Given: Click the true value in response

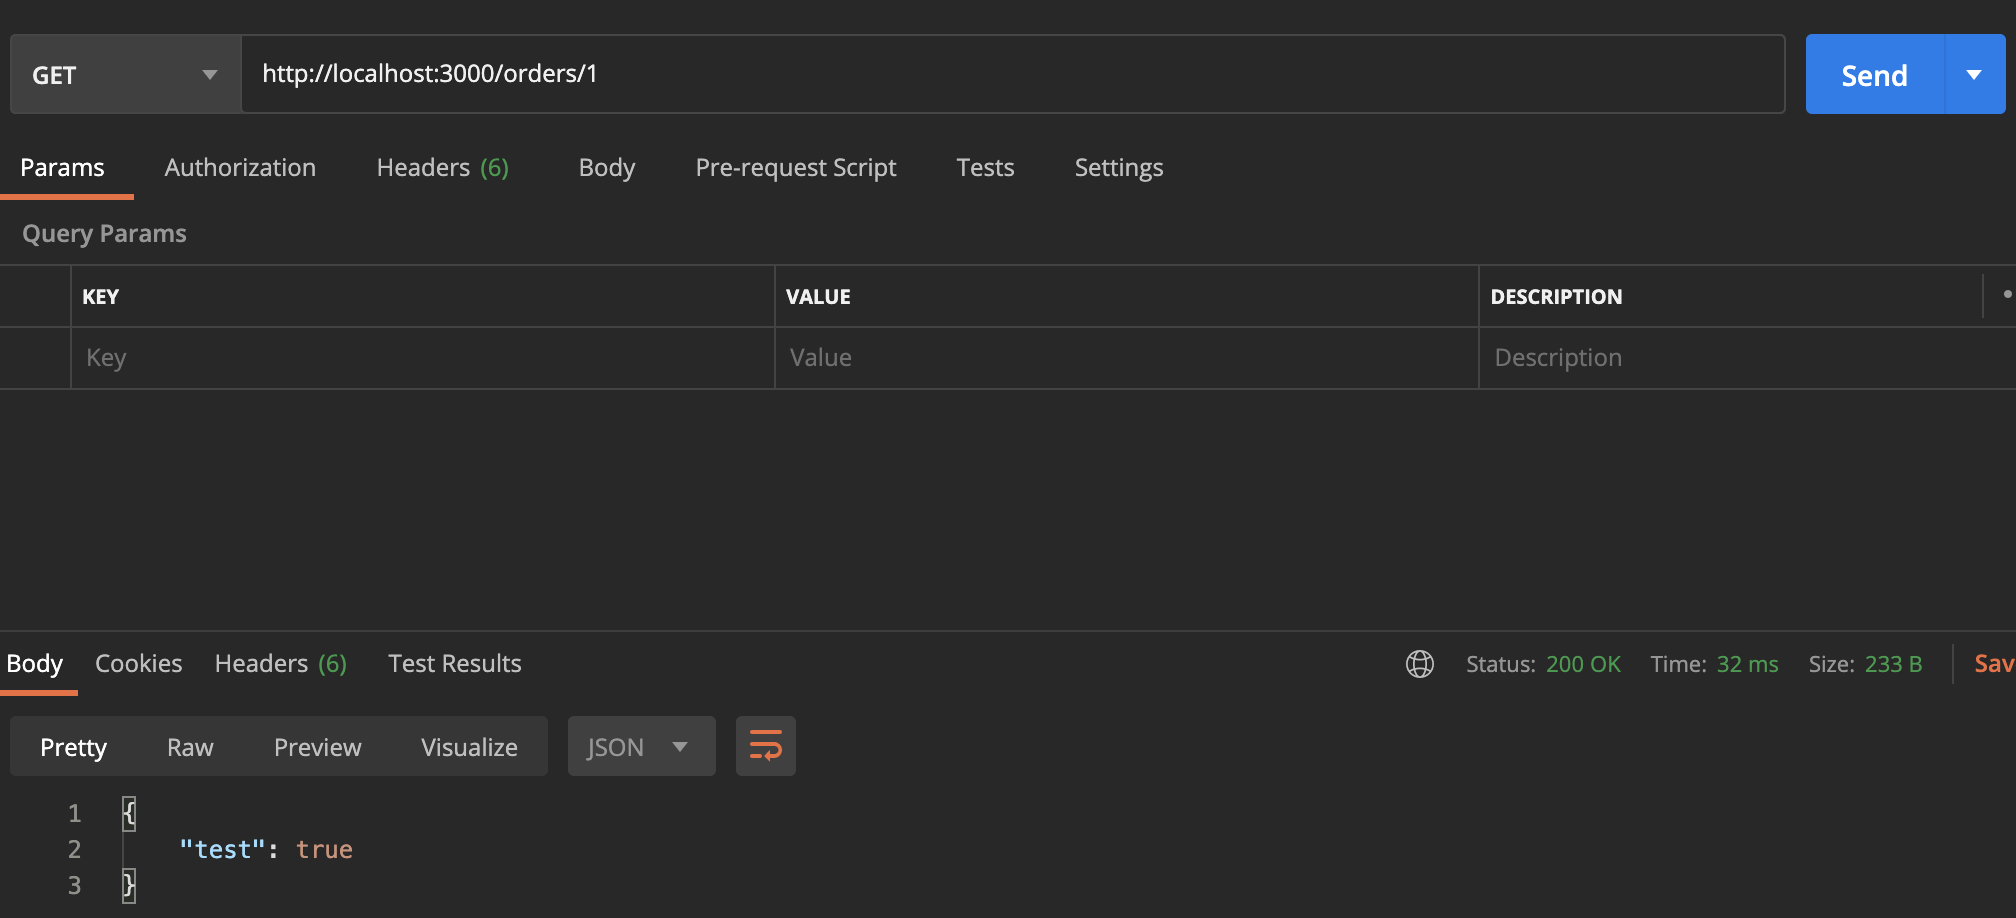Looking at the screenshot, I should pyautogui.click(x=324, y=849).
